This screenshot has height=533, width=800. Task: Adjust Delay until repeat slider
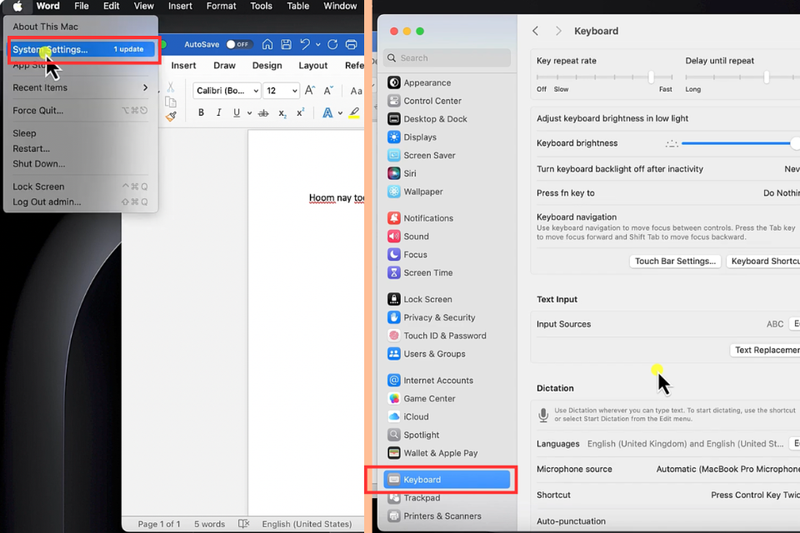(766, 77)
